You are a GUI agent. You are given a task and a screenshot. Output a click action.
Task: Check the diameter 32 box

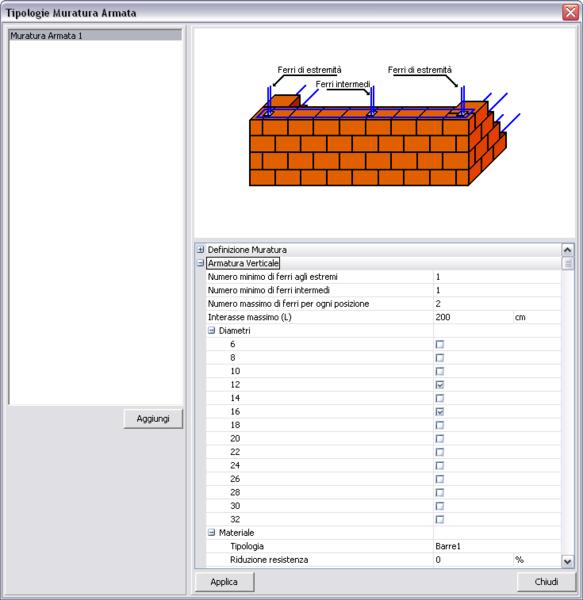pyautogui.click(x=440, y=520)
